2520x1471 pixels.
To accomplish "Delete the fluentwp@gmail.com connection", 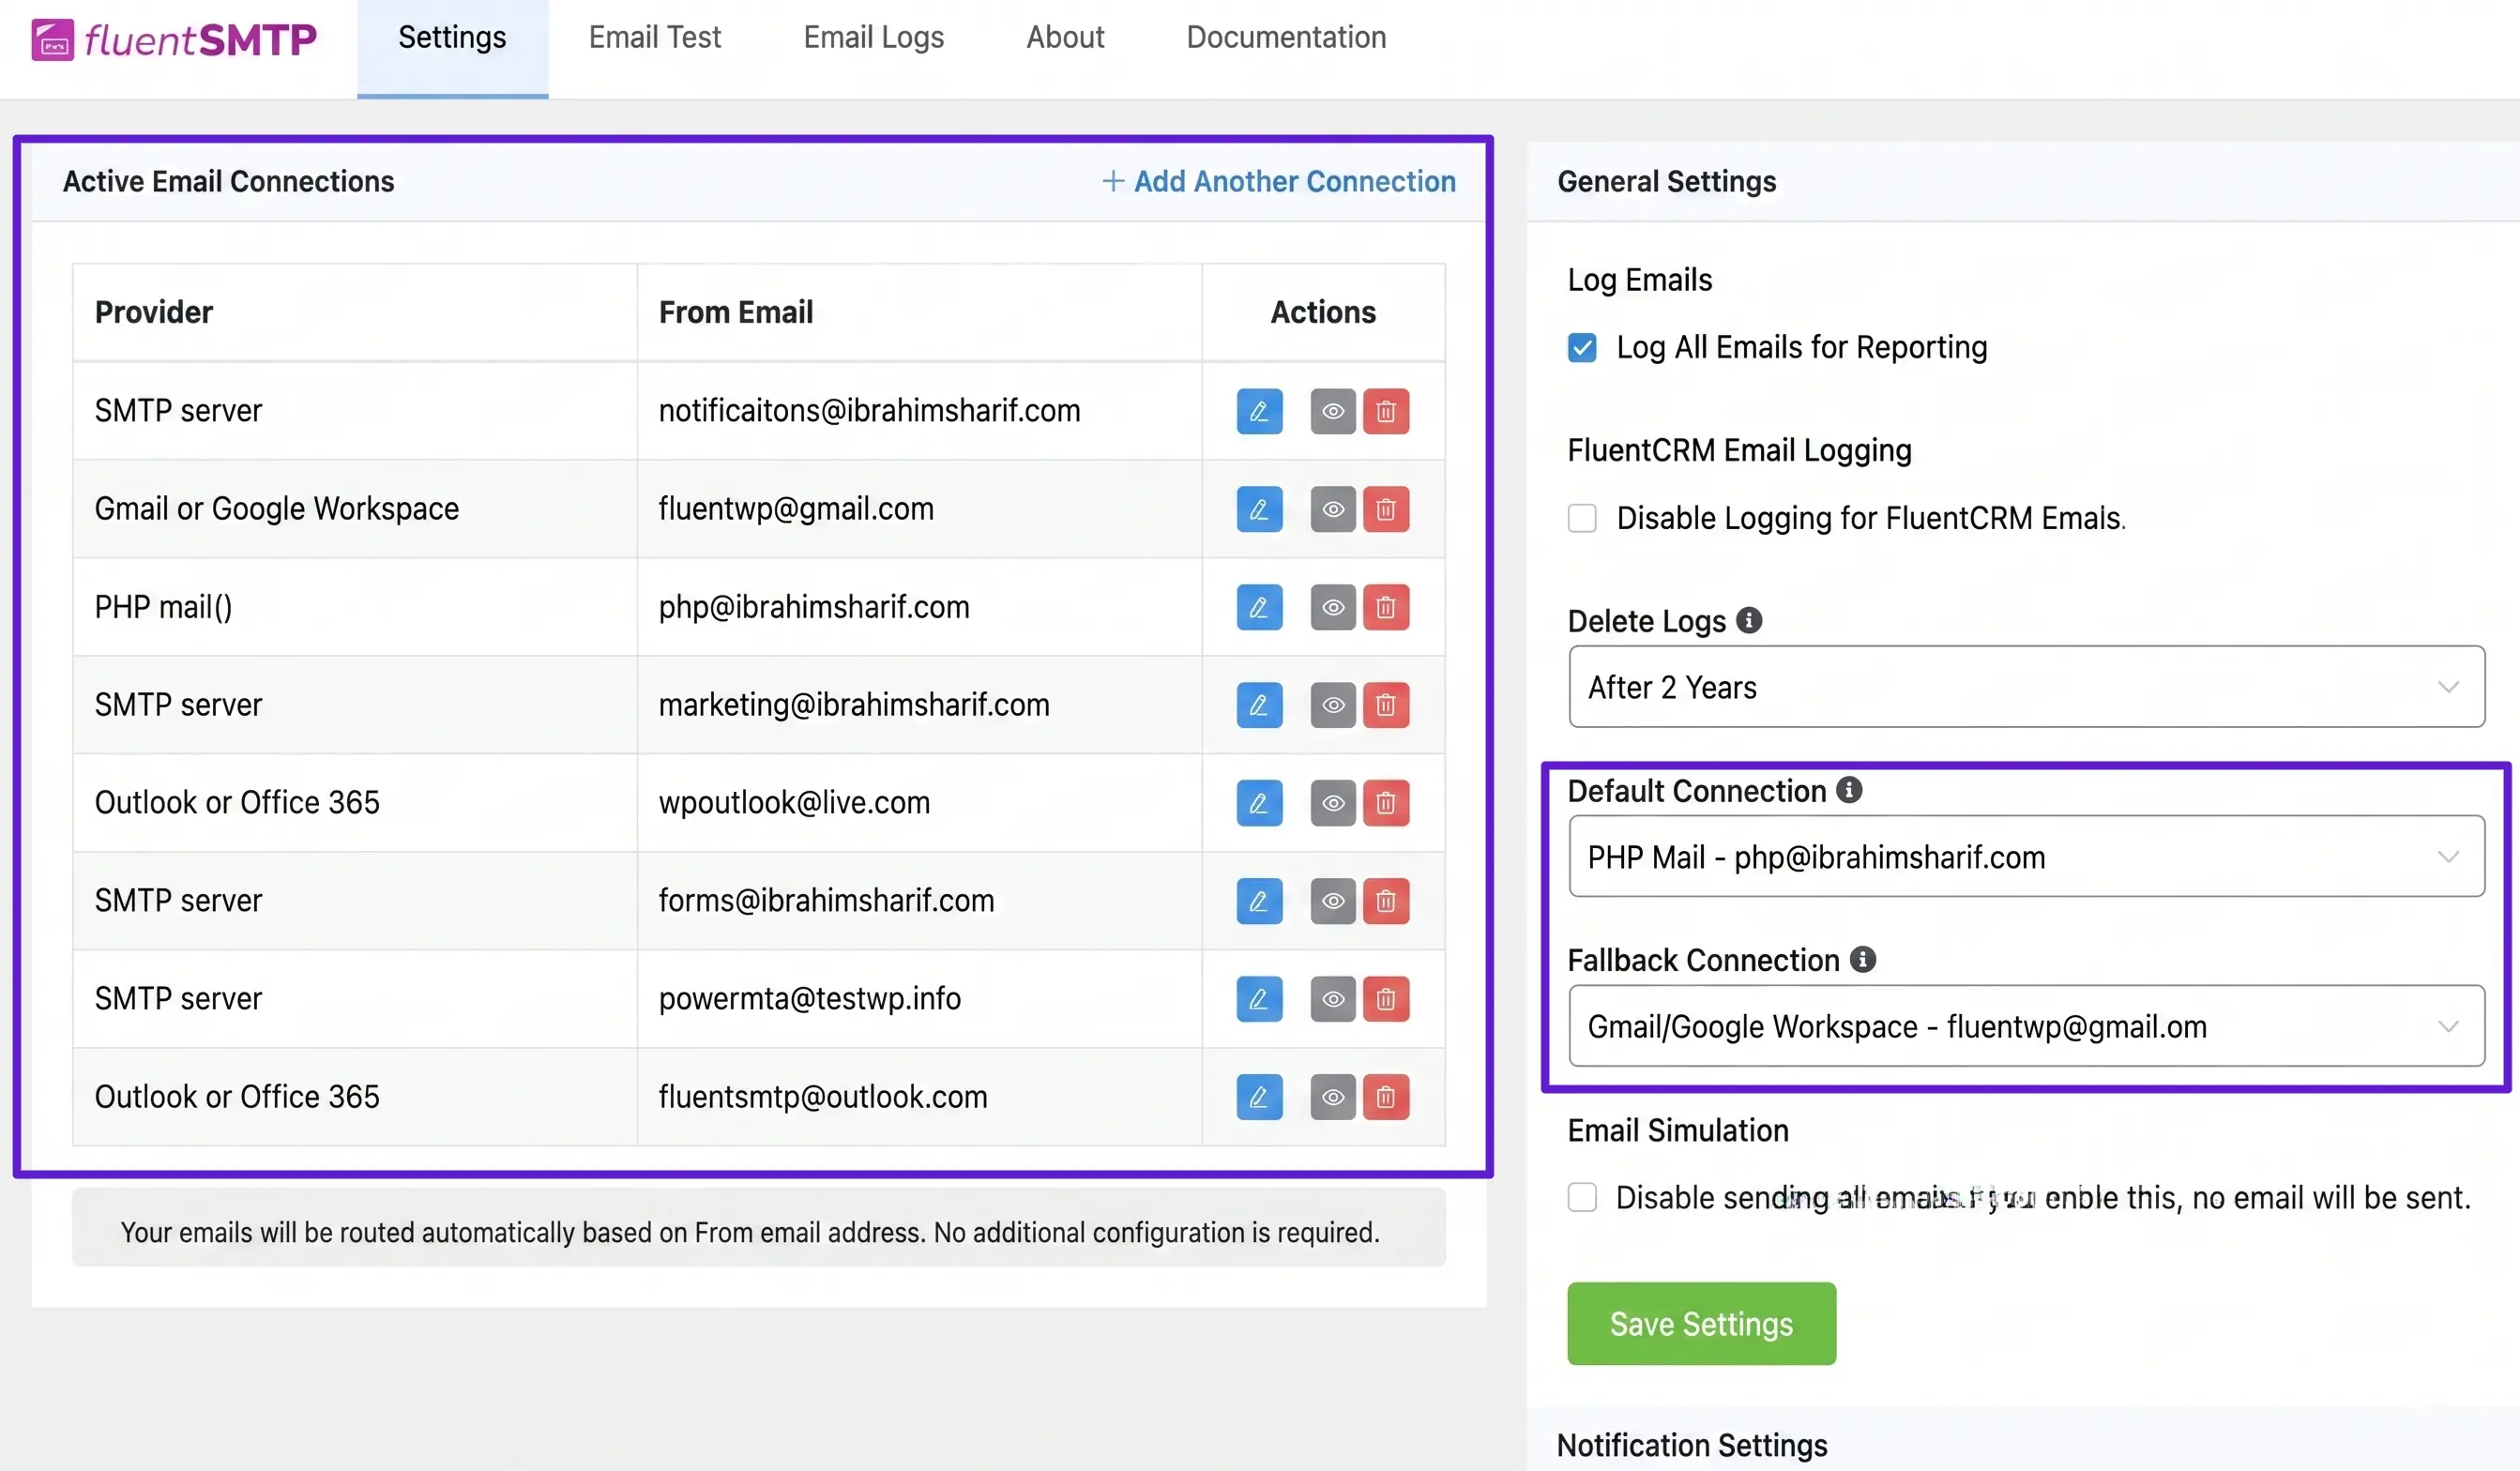I will (x=1385, y=509).
